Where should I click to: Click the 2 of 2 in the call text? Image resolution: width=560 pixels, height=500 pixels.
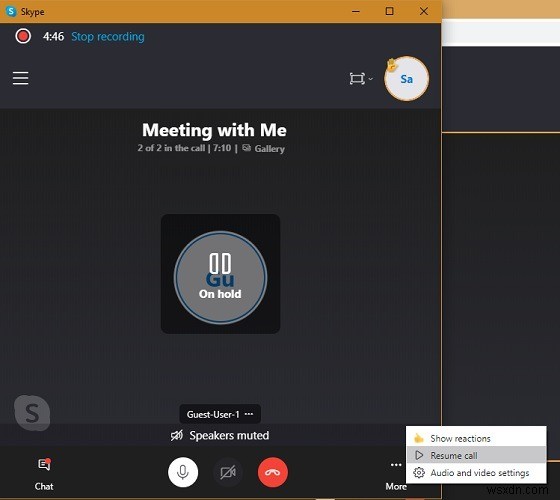point(171,148)
